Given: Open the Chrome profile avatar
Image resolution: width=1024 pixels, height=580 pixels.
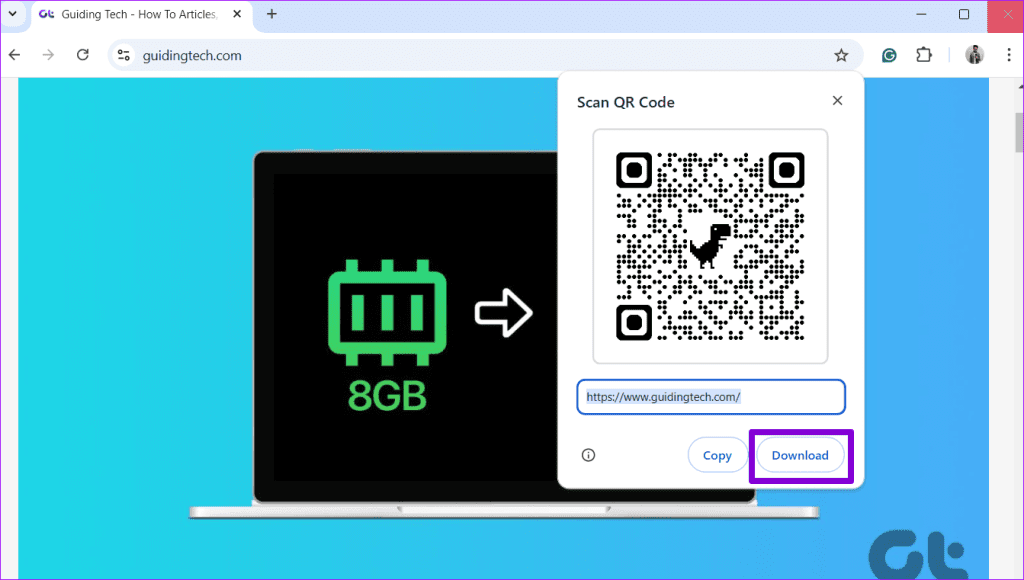Looking at the screenshot, I should pyautogui.click(x=974, y=56).
